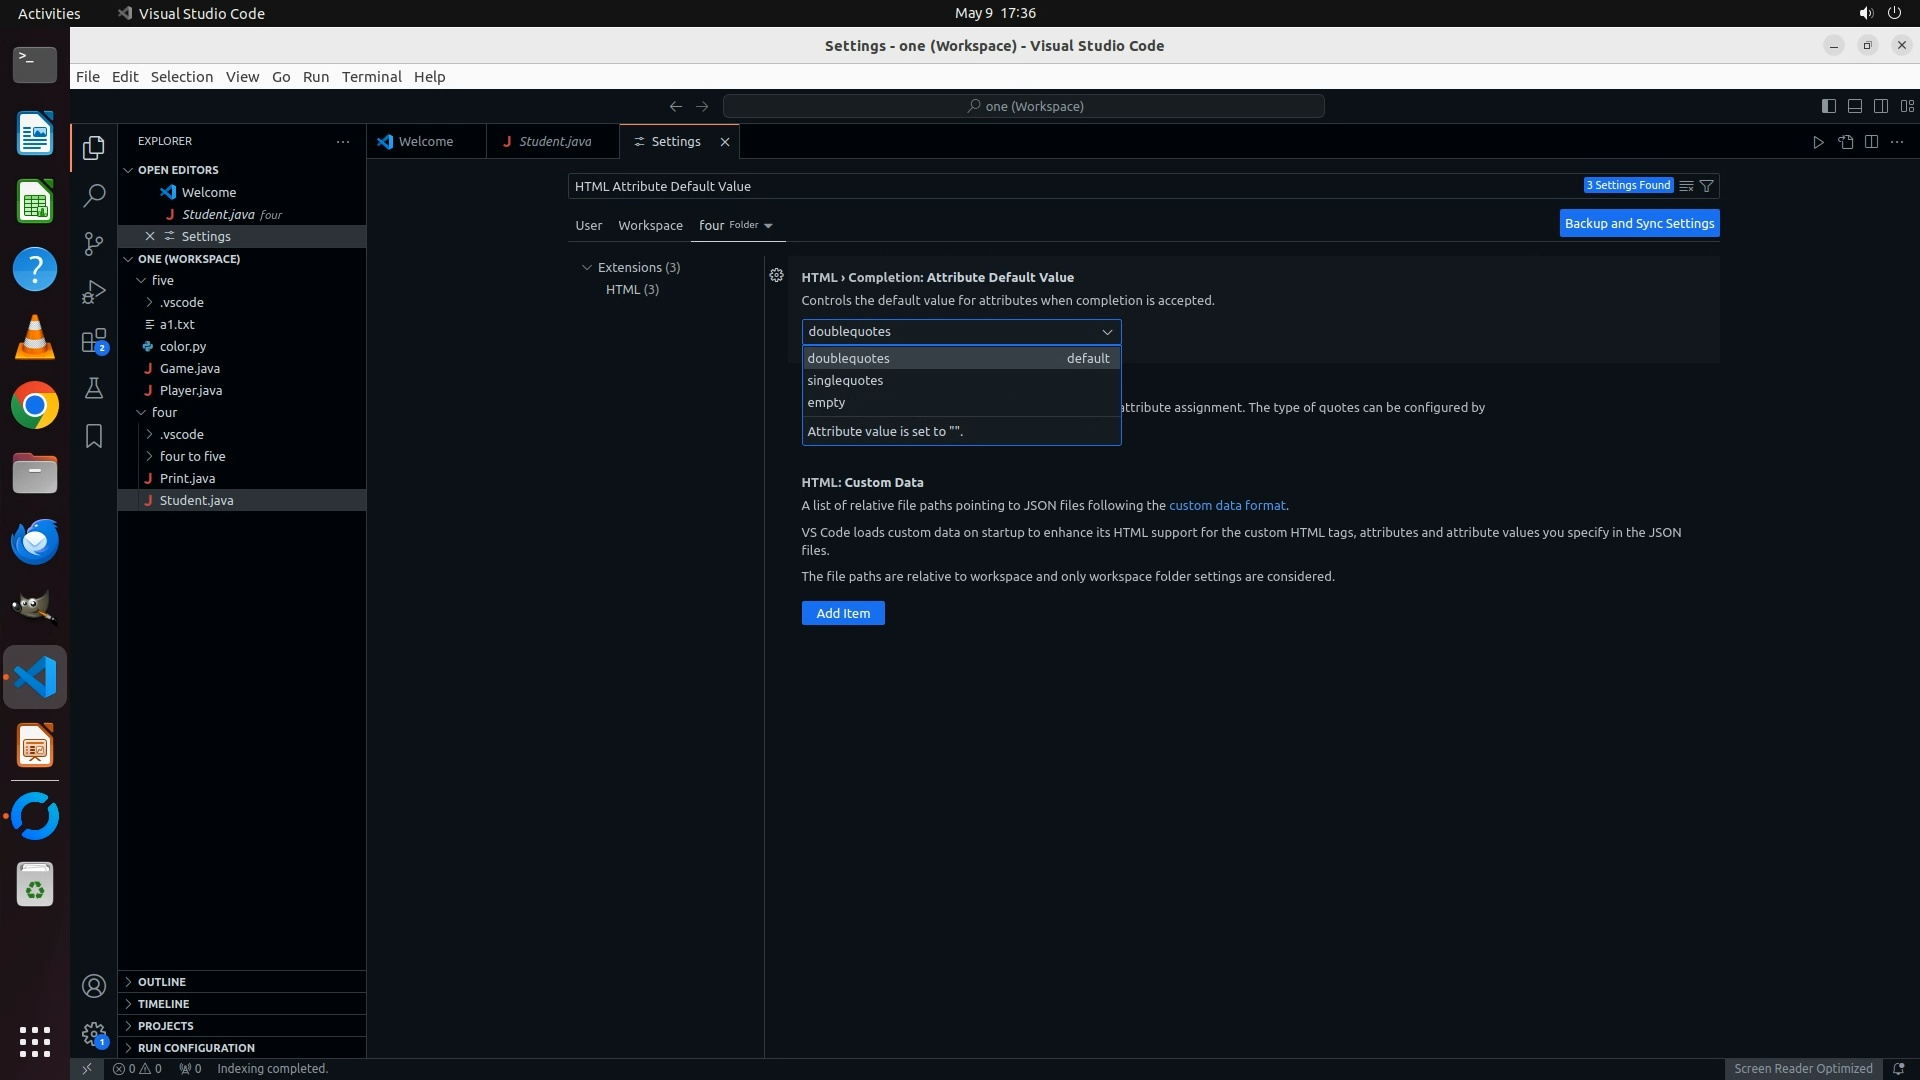The width and height of the screenshot is (1920, 1080).
Task: Toggle the primary side bar layout
Action: tap(1828, 106)
